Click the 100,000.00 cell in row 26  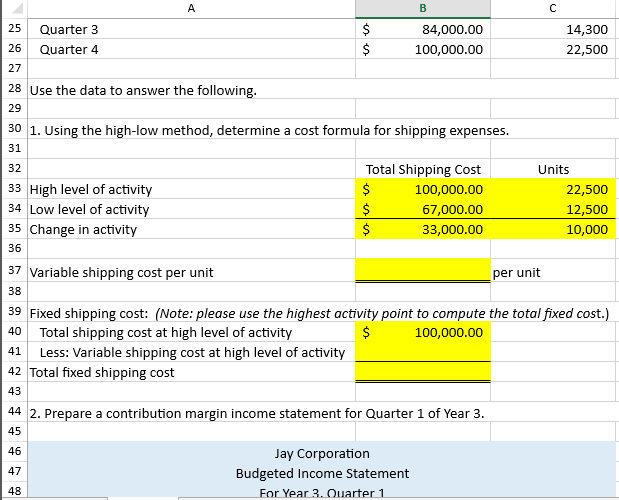423,49
